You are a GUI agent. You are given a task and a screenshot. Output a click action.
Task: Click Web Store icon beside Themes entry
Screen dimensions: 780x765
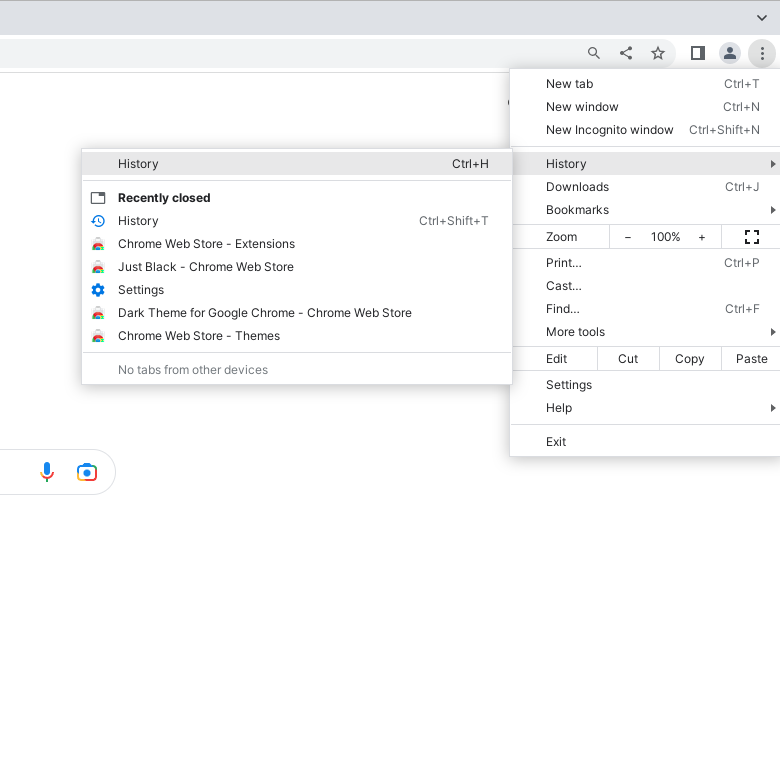pyautogui.click(x=98, y=336)
